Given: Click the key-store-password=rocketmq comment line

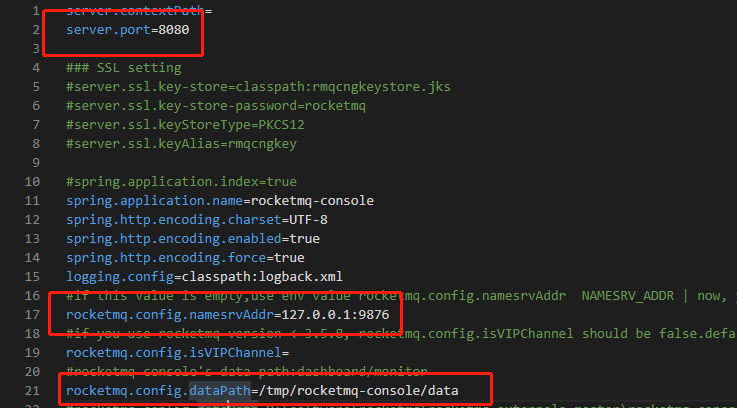Looking at the screenshot, I should [x=216, y=106].
